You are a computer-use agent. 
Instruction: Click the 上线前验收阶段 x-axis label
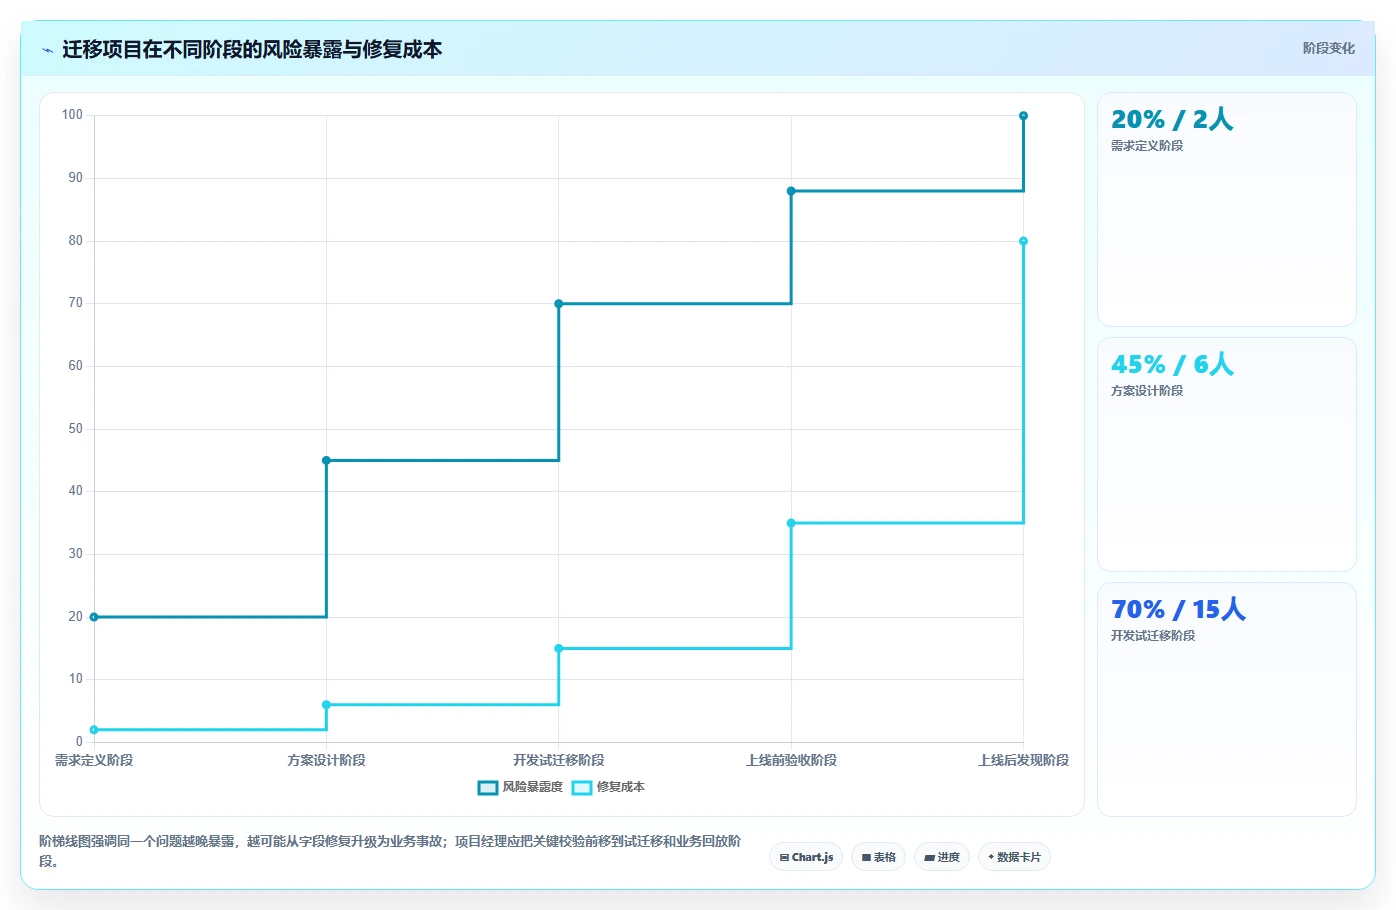point(791,760)
